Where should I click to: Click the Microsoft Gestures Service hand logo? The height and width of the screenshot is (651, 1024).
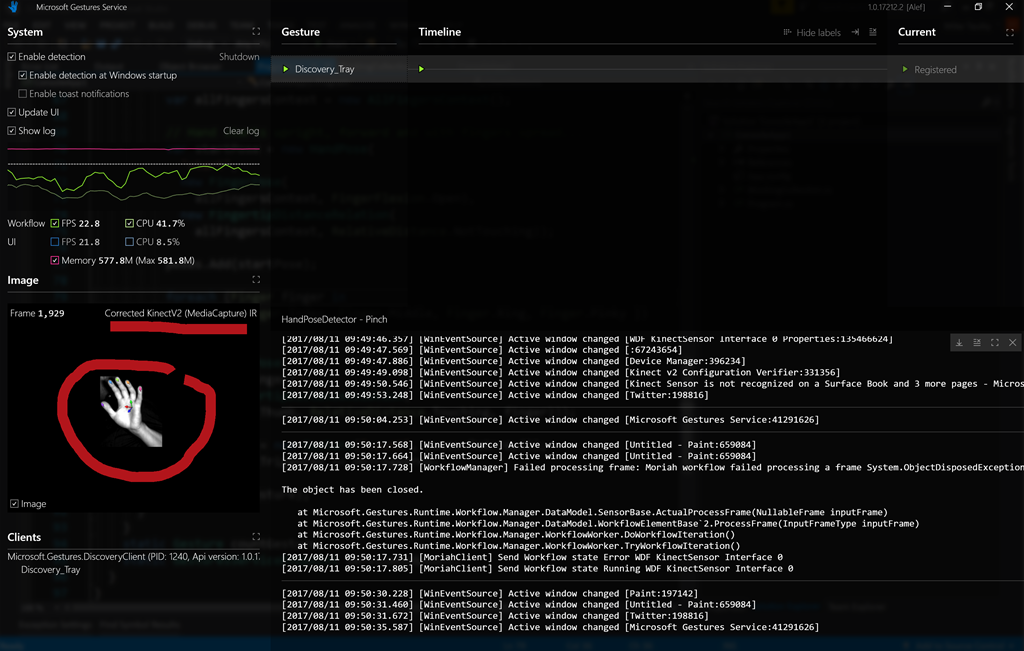pyautogui.click(x=13, y=7)
